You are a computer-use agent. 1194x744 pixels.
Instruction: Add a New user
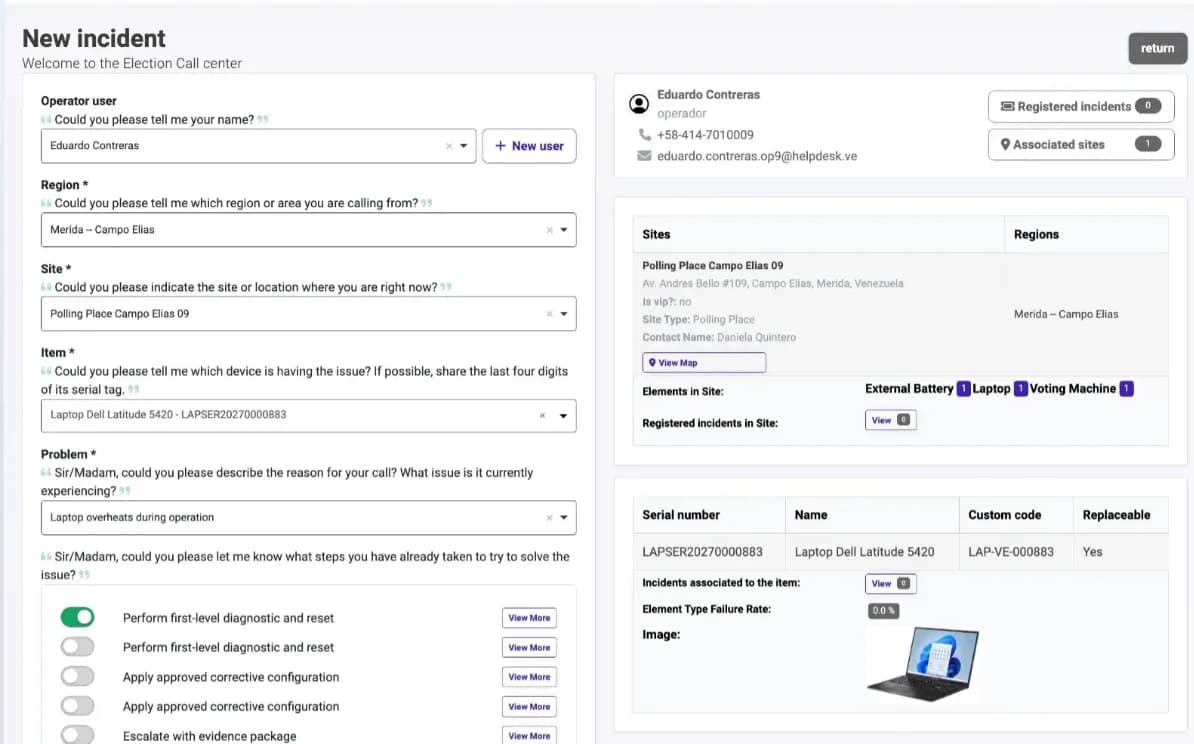[x=529, y=145]
